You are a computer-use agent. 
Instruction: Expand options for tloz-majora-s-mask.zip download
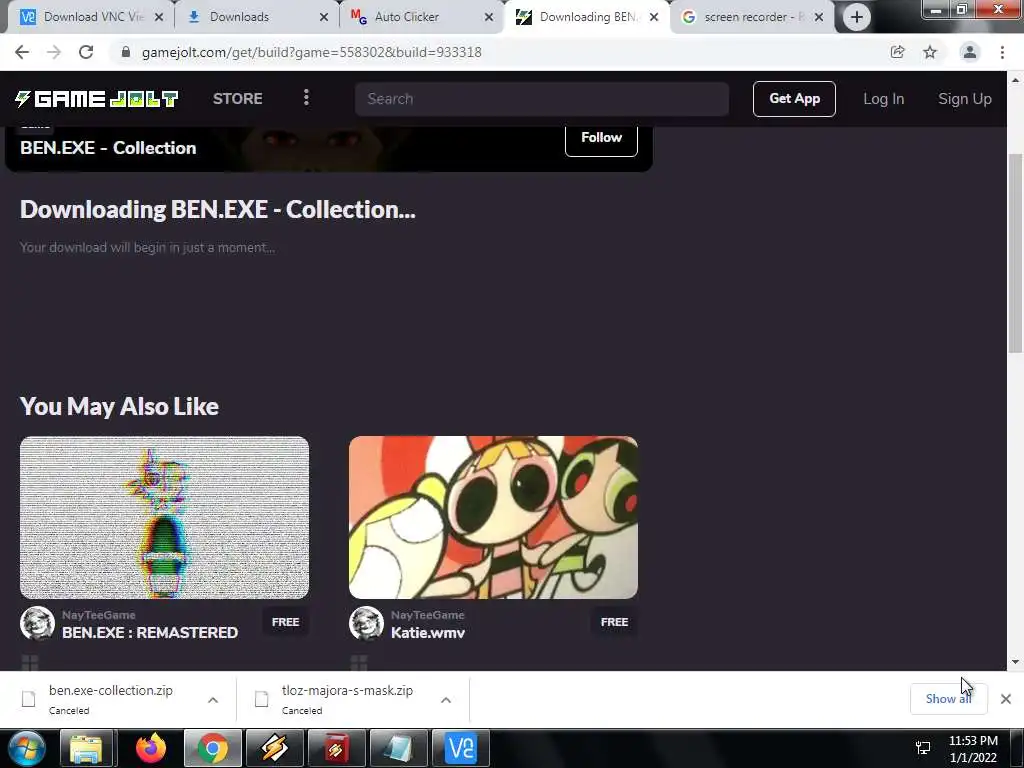click(x=446, y=699)
